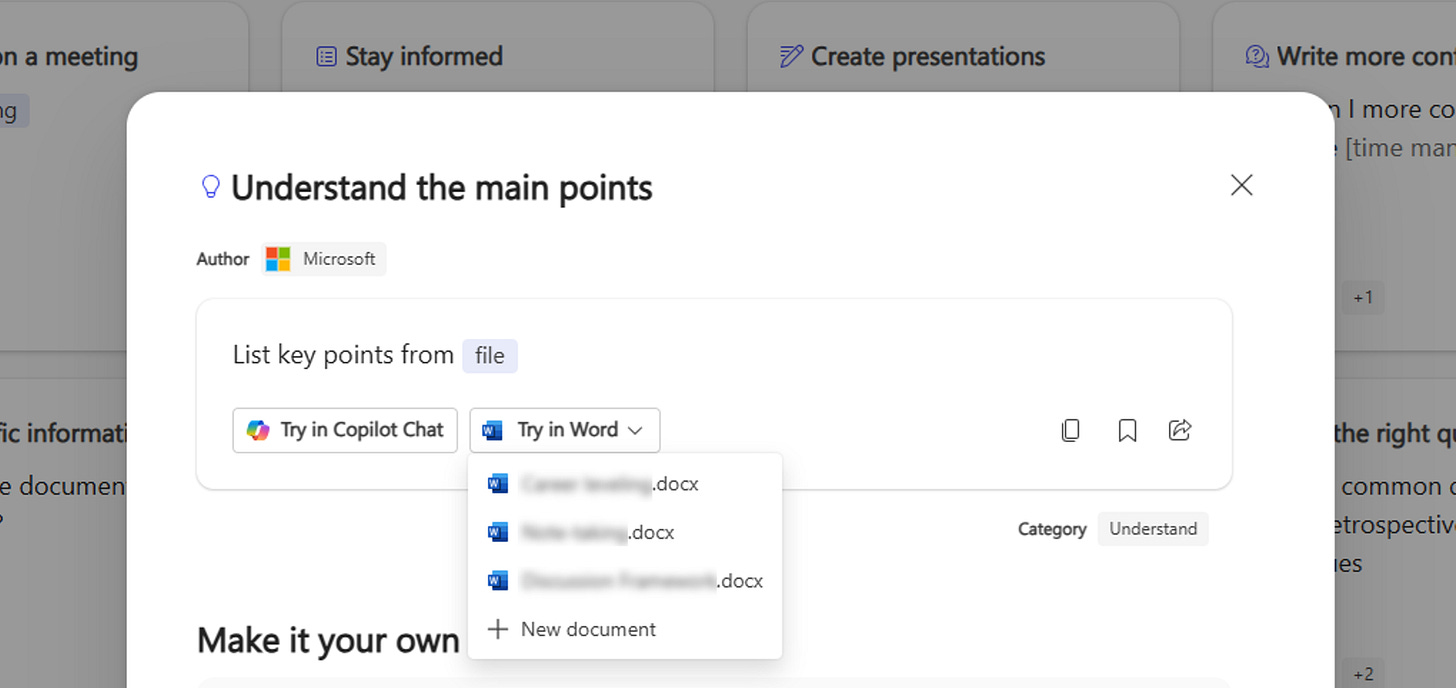
Task: Click the Word icon next to Try in Word
Action: 491,430
